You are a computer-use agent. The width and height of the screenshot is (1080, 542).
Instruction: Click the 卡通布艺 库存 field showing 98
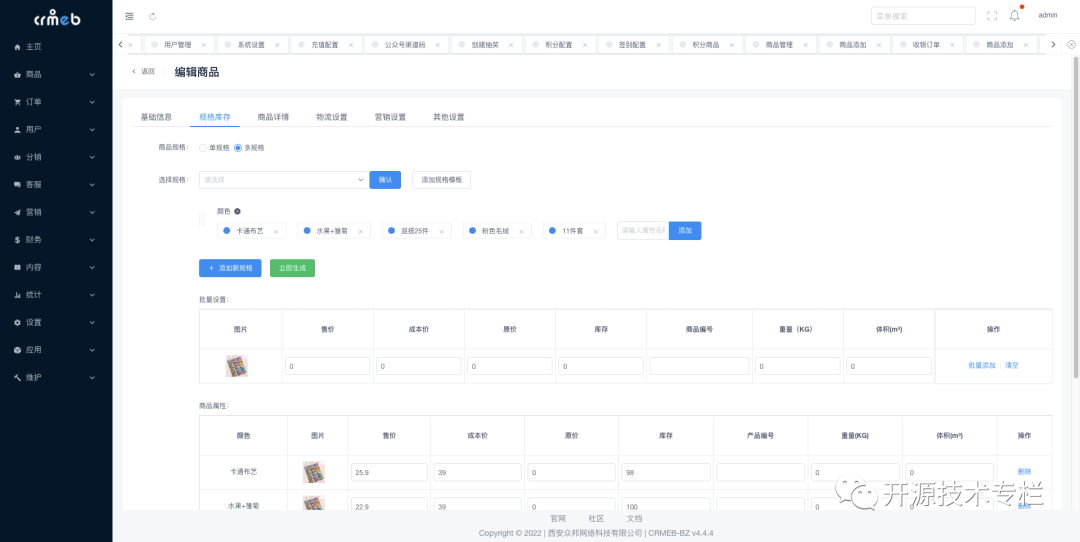[x=665, y=472]
